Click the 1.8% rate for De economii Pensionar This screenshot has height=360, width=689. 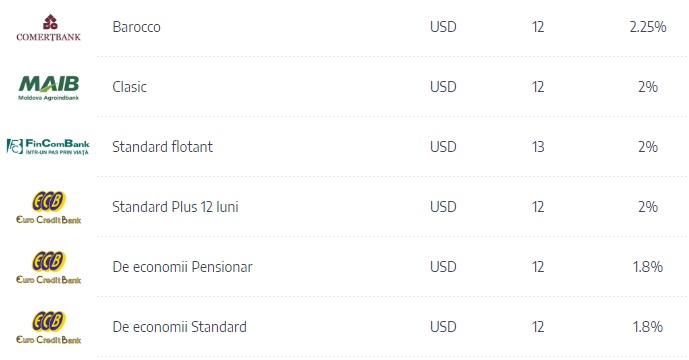(x=648, y=267)
